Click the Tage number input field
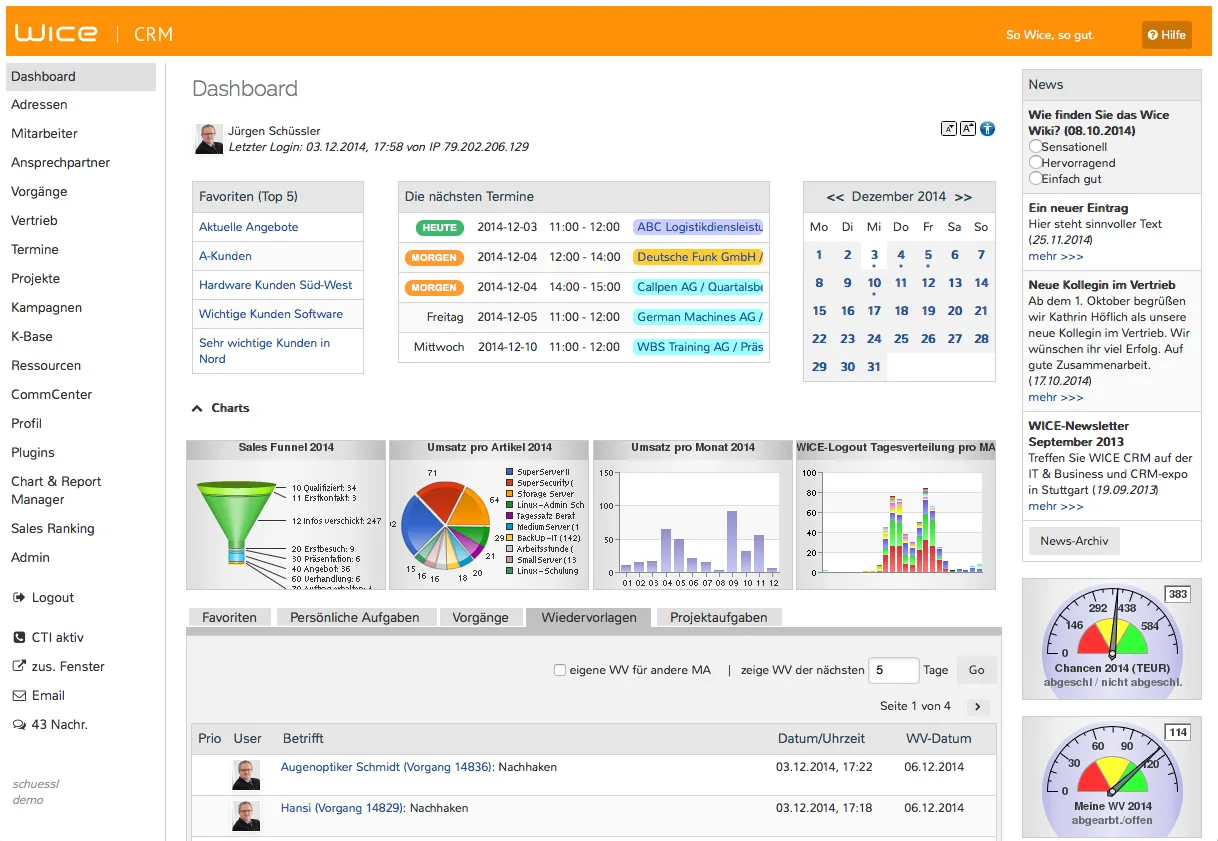This screenshot has height=841, width=1218. point(893,670)
